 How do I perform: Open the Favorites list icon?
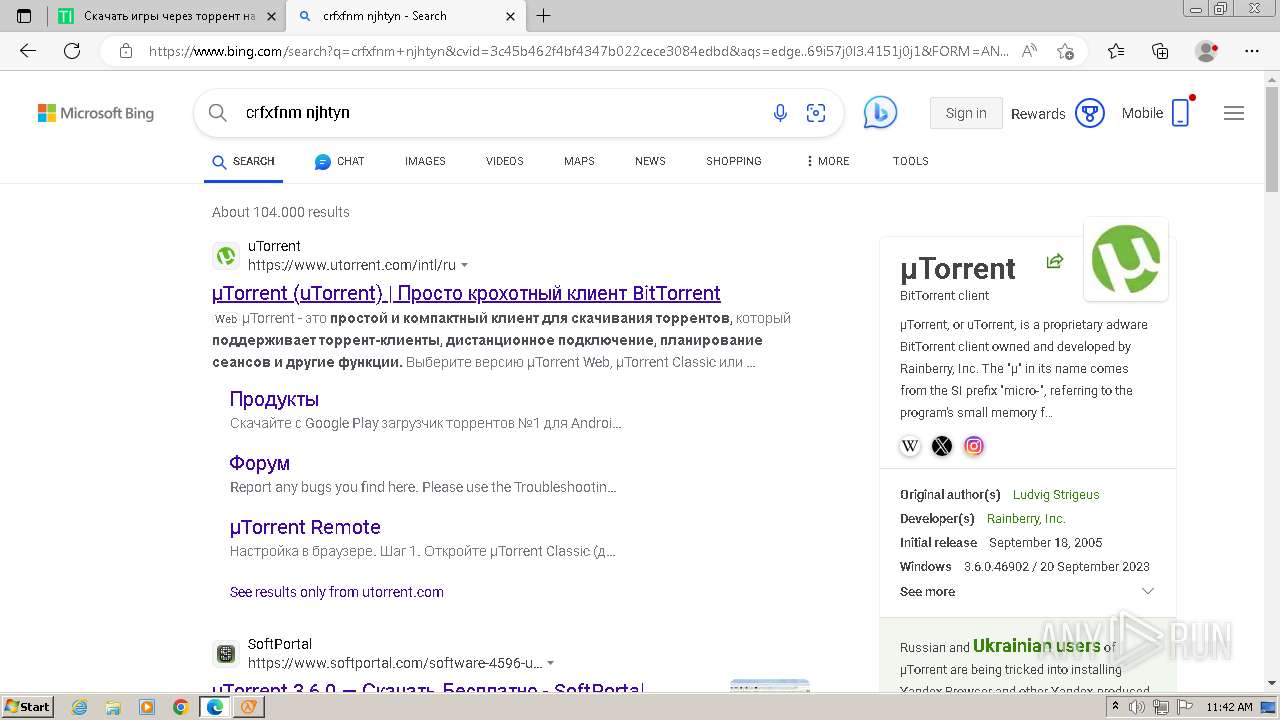click(1116, 51)
